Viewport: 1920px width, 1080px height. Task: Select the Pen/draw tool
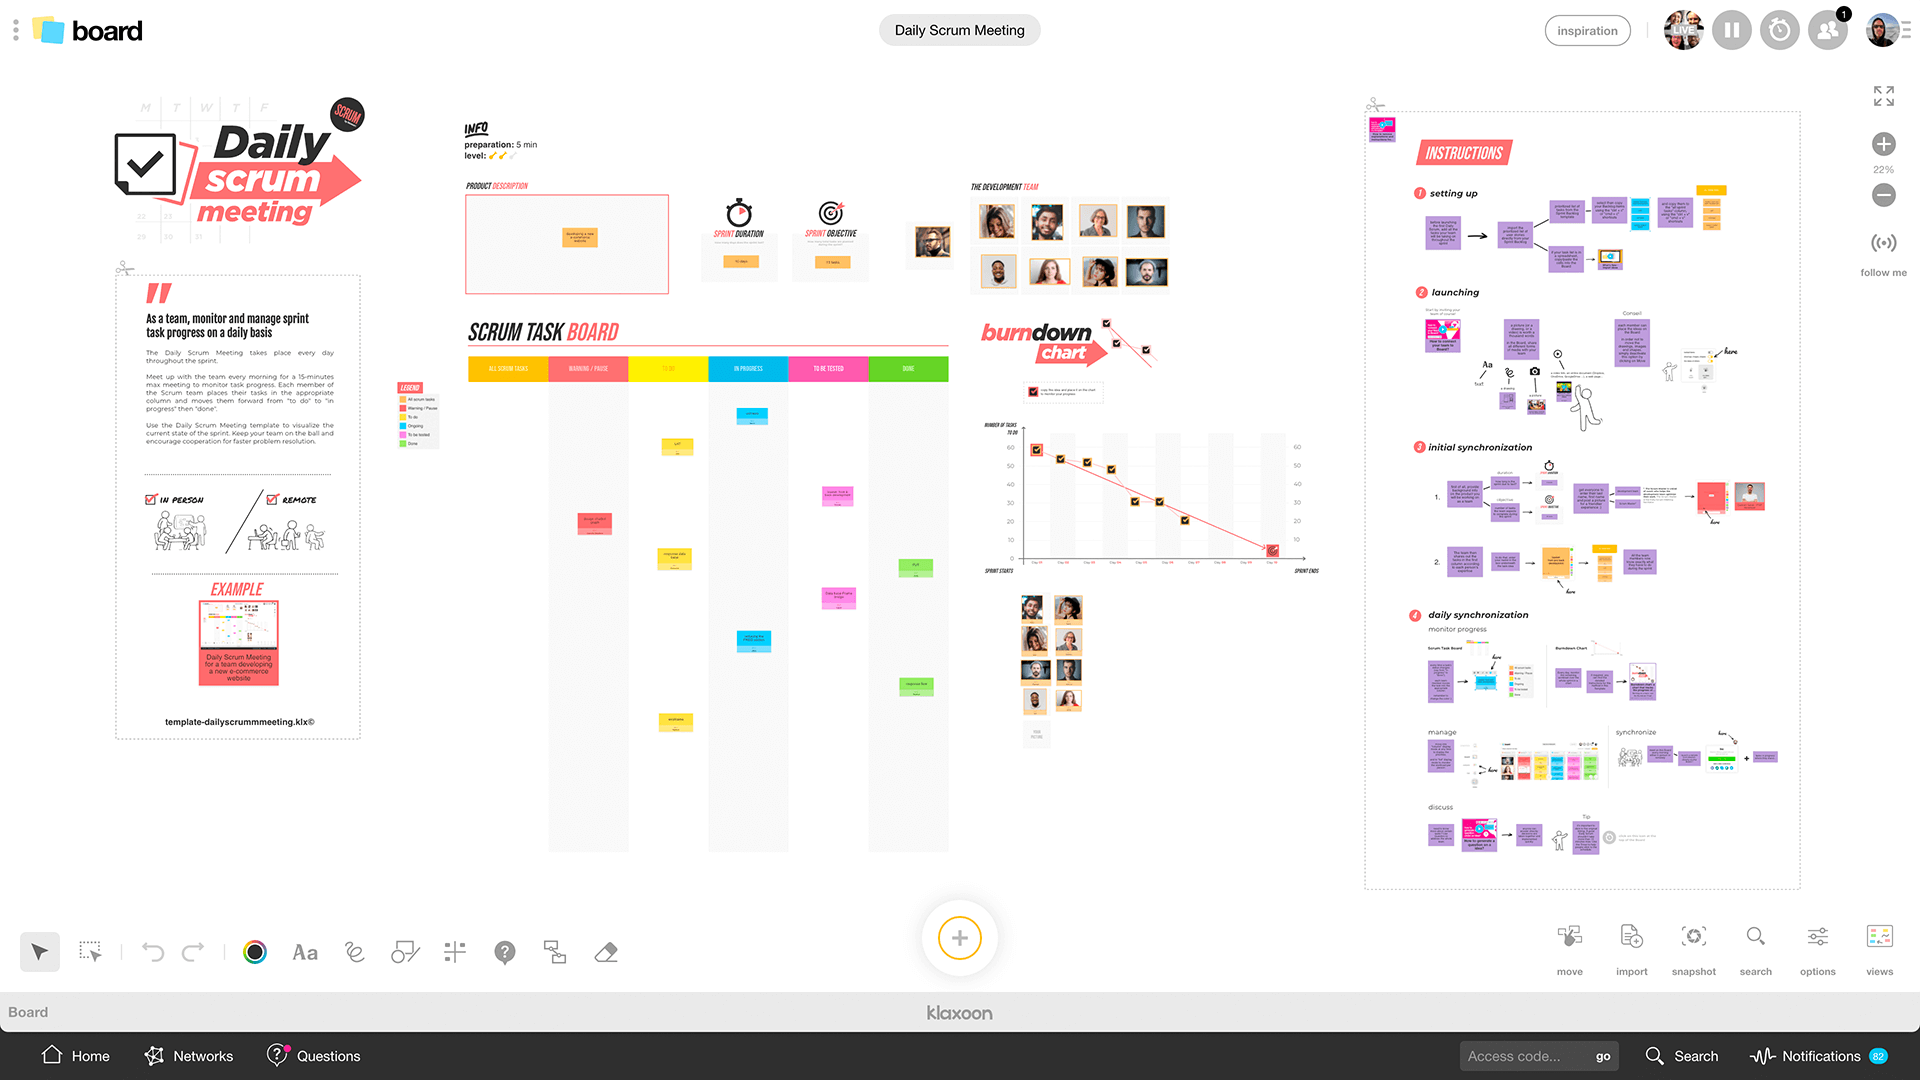coord(355,952)
